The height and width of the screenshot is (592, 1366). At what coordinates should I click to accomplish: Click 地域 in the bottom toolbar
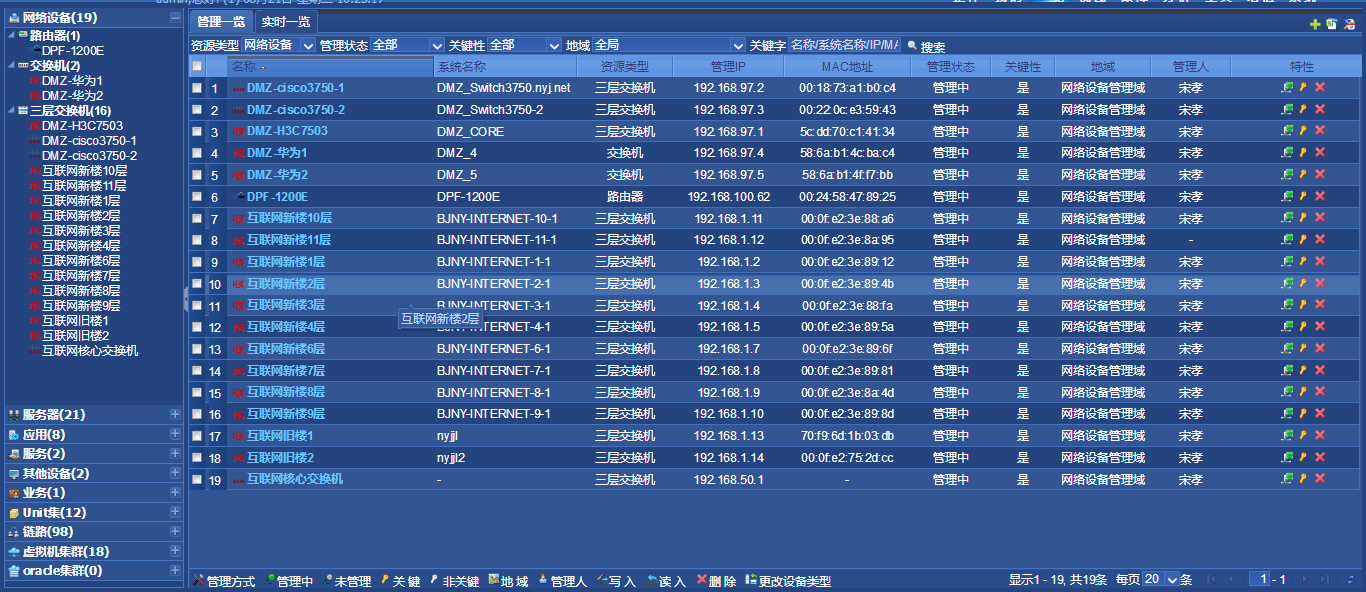pos(508,581)
